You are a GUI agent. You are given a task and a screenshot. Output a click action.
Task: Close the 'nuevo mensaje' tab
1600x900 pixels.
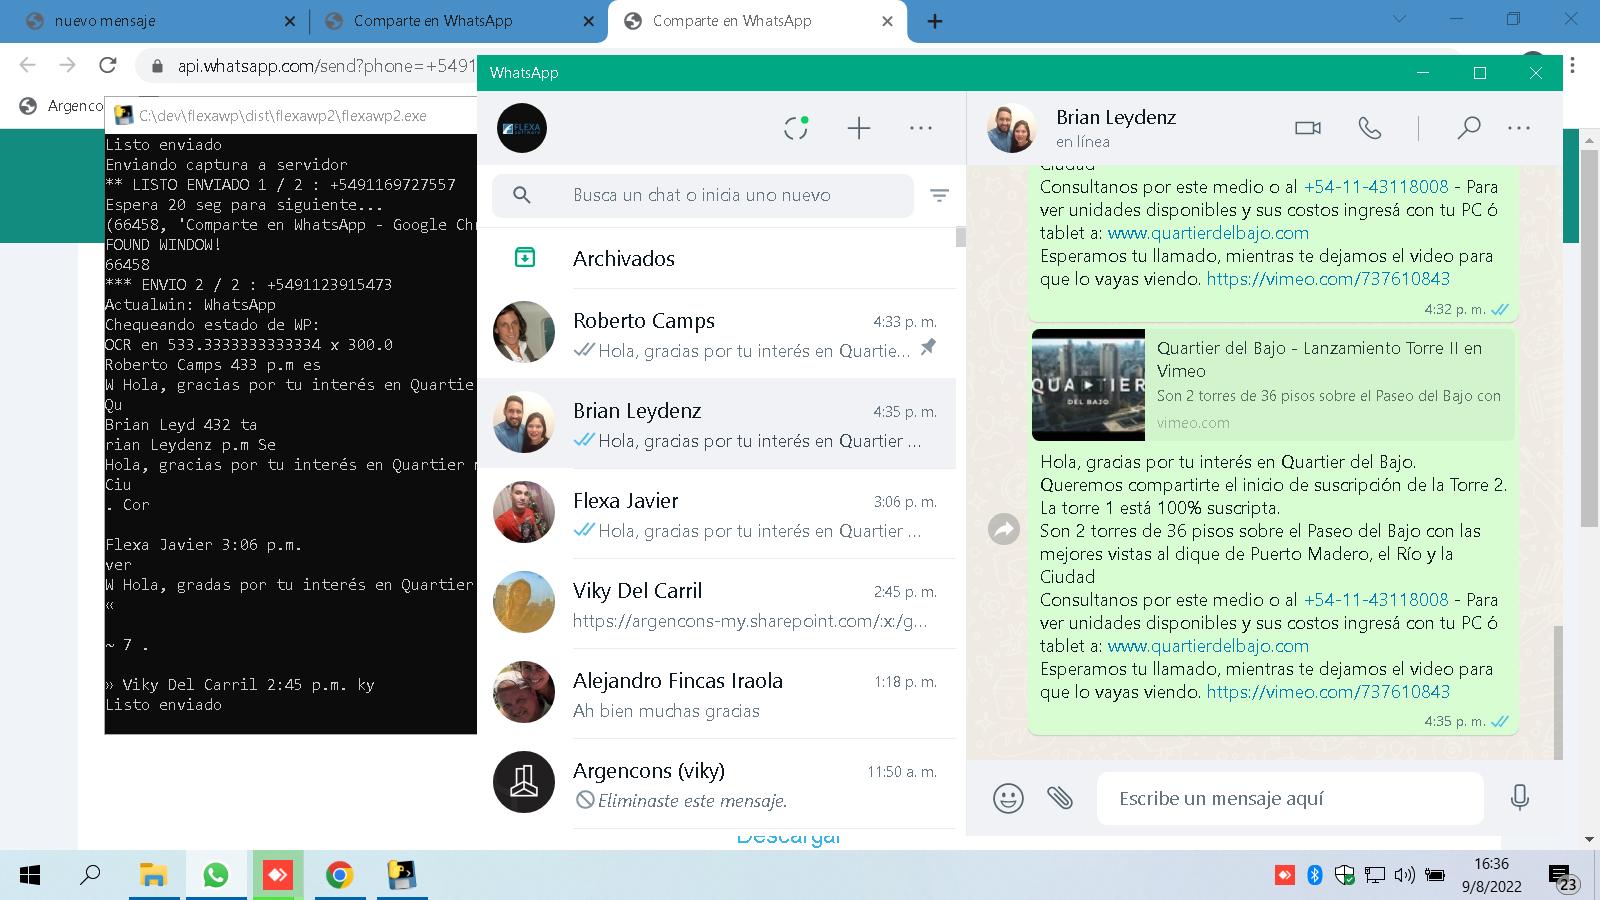[x=290, y=21]
